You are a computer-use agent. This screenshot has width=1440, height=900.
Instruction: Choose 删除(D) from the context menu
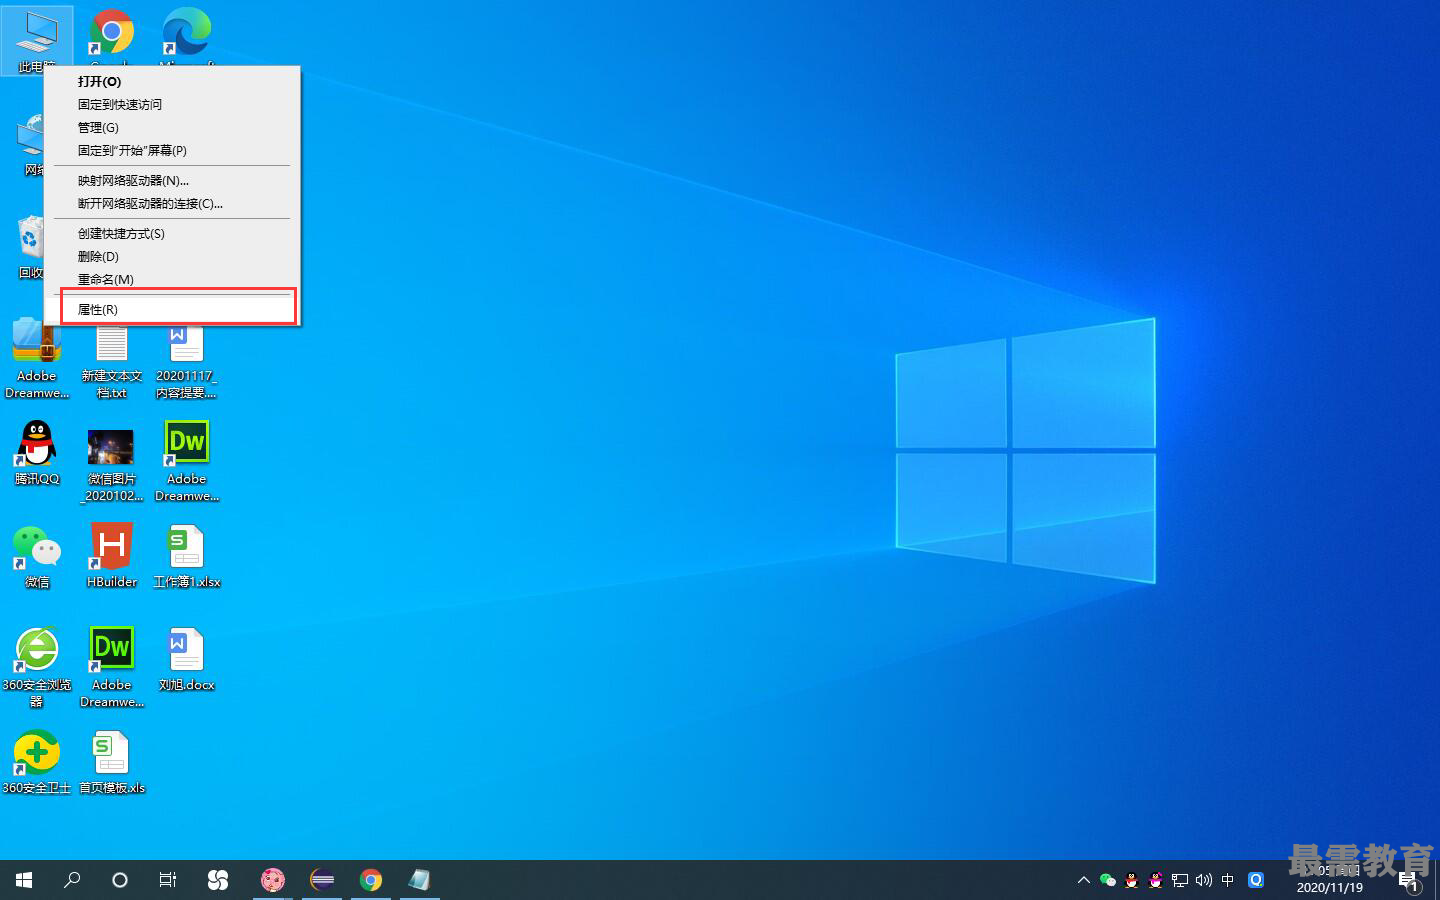tap(172, 257)
